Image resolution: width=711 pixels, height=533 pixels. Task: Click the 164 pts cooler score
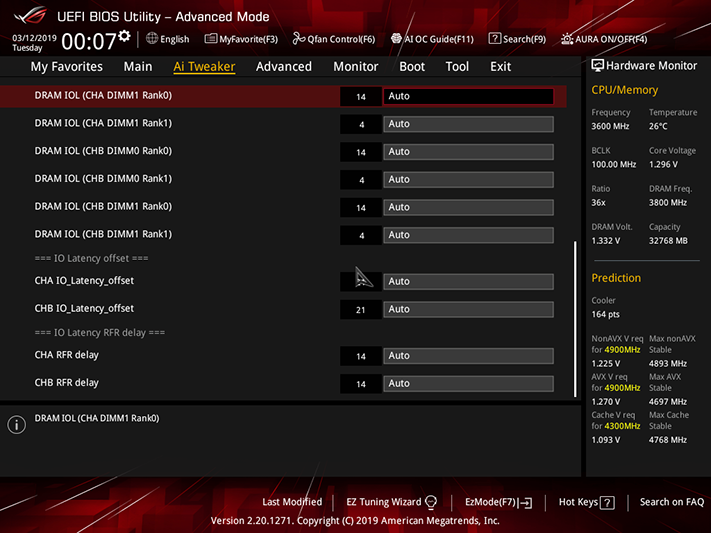(x=605, y=314)
